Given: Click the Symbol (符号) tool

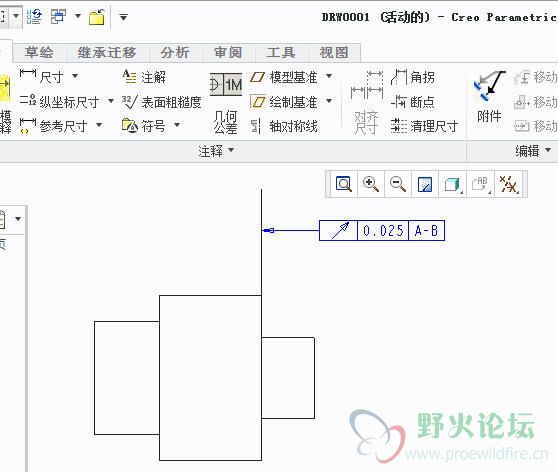Looking at the screenshot, I should 144,126.
